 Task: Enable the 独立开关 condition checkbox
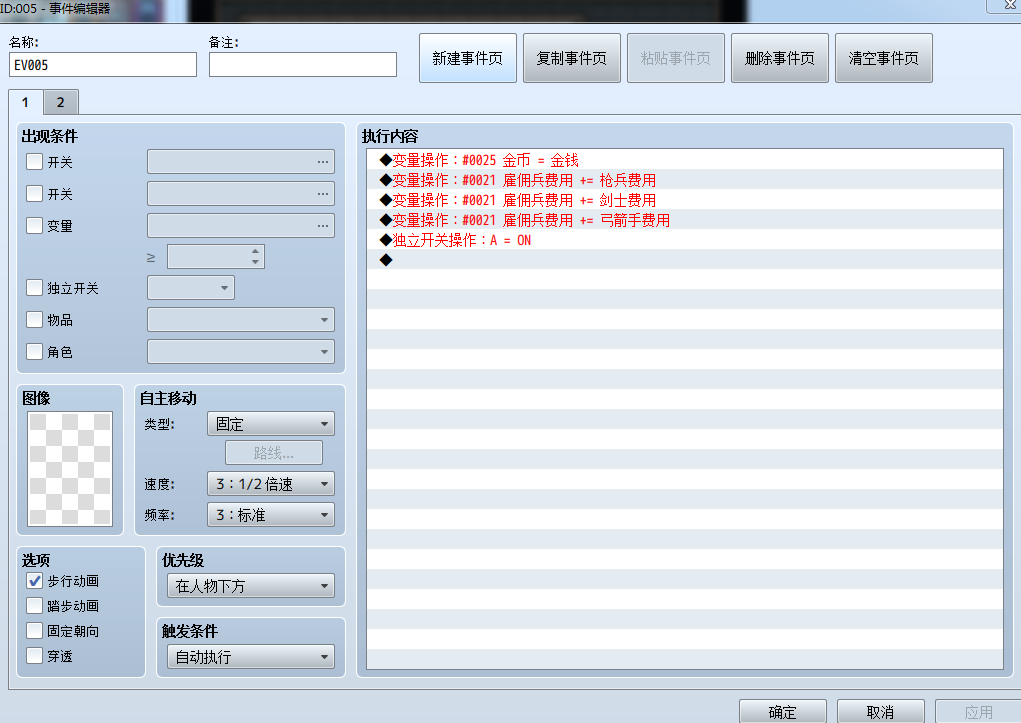35,287
